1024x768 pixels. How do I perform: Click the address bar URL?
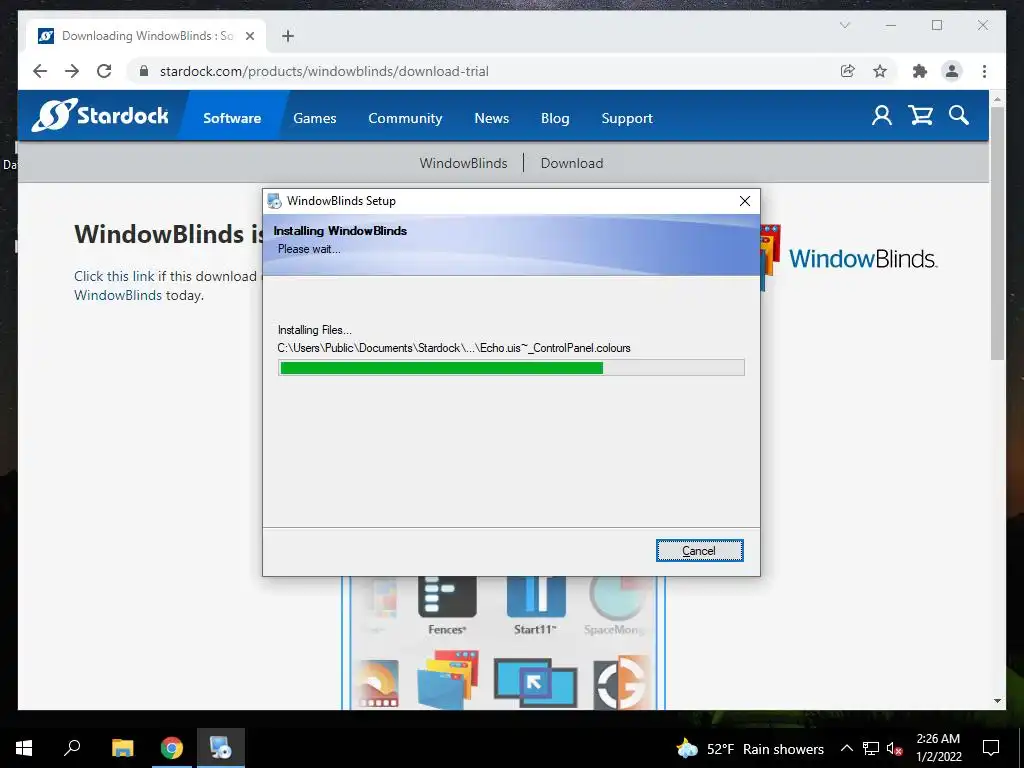pos(324,71)
